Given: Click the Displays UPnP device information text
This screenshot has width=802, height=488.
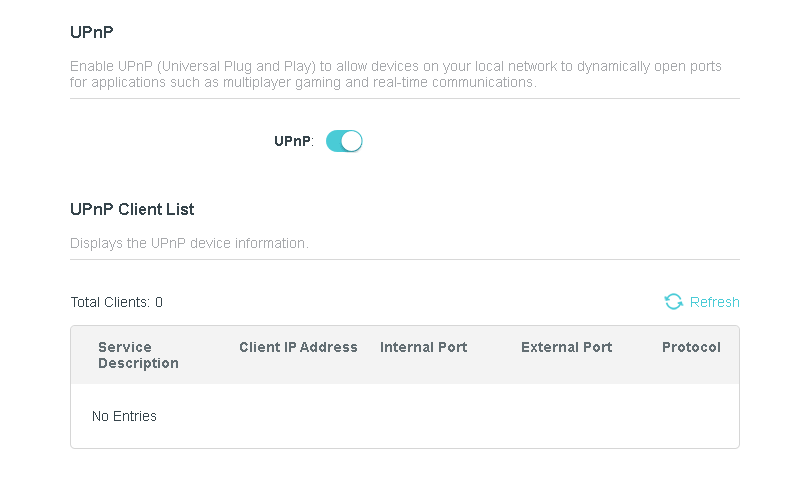Looking at the screenshot, I should (x=189, y=243).
